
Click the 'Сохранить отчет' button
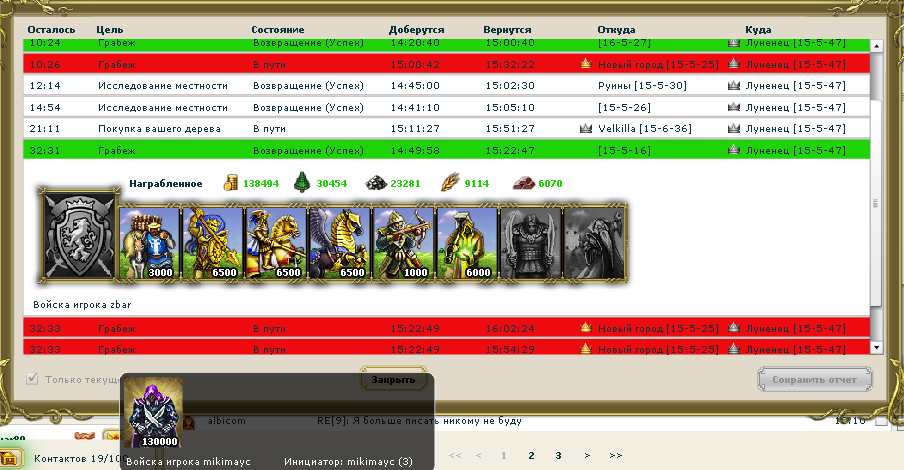point(814,380)
